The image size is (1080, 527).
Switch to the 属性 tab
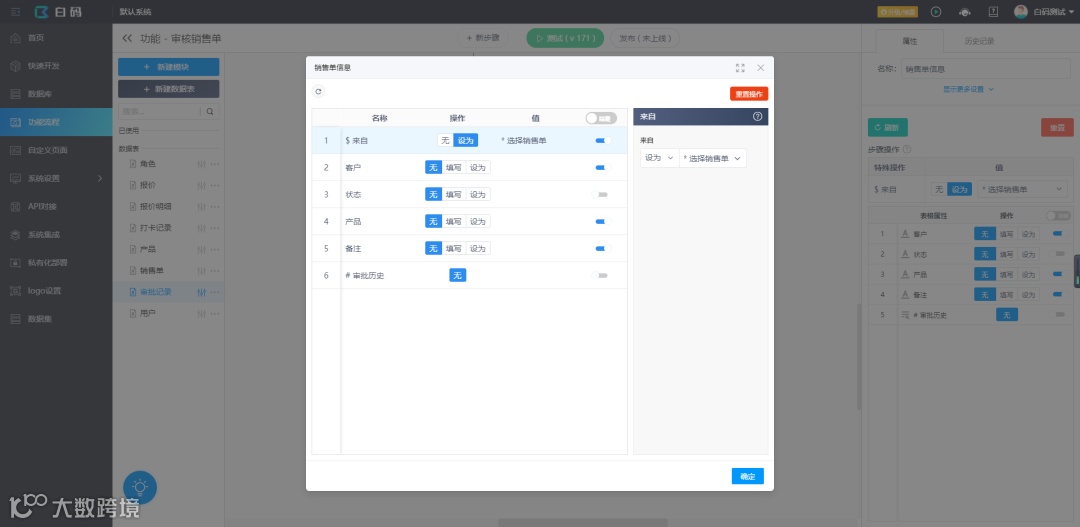tap(909, 41)
